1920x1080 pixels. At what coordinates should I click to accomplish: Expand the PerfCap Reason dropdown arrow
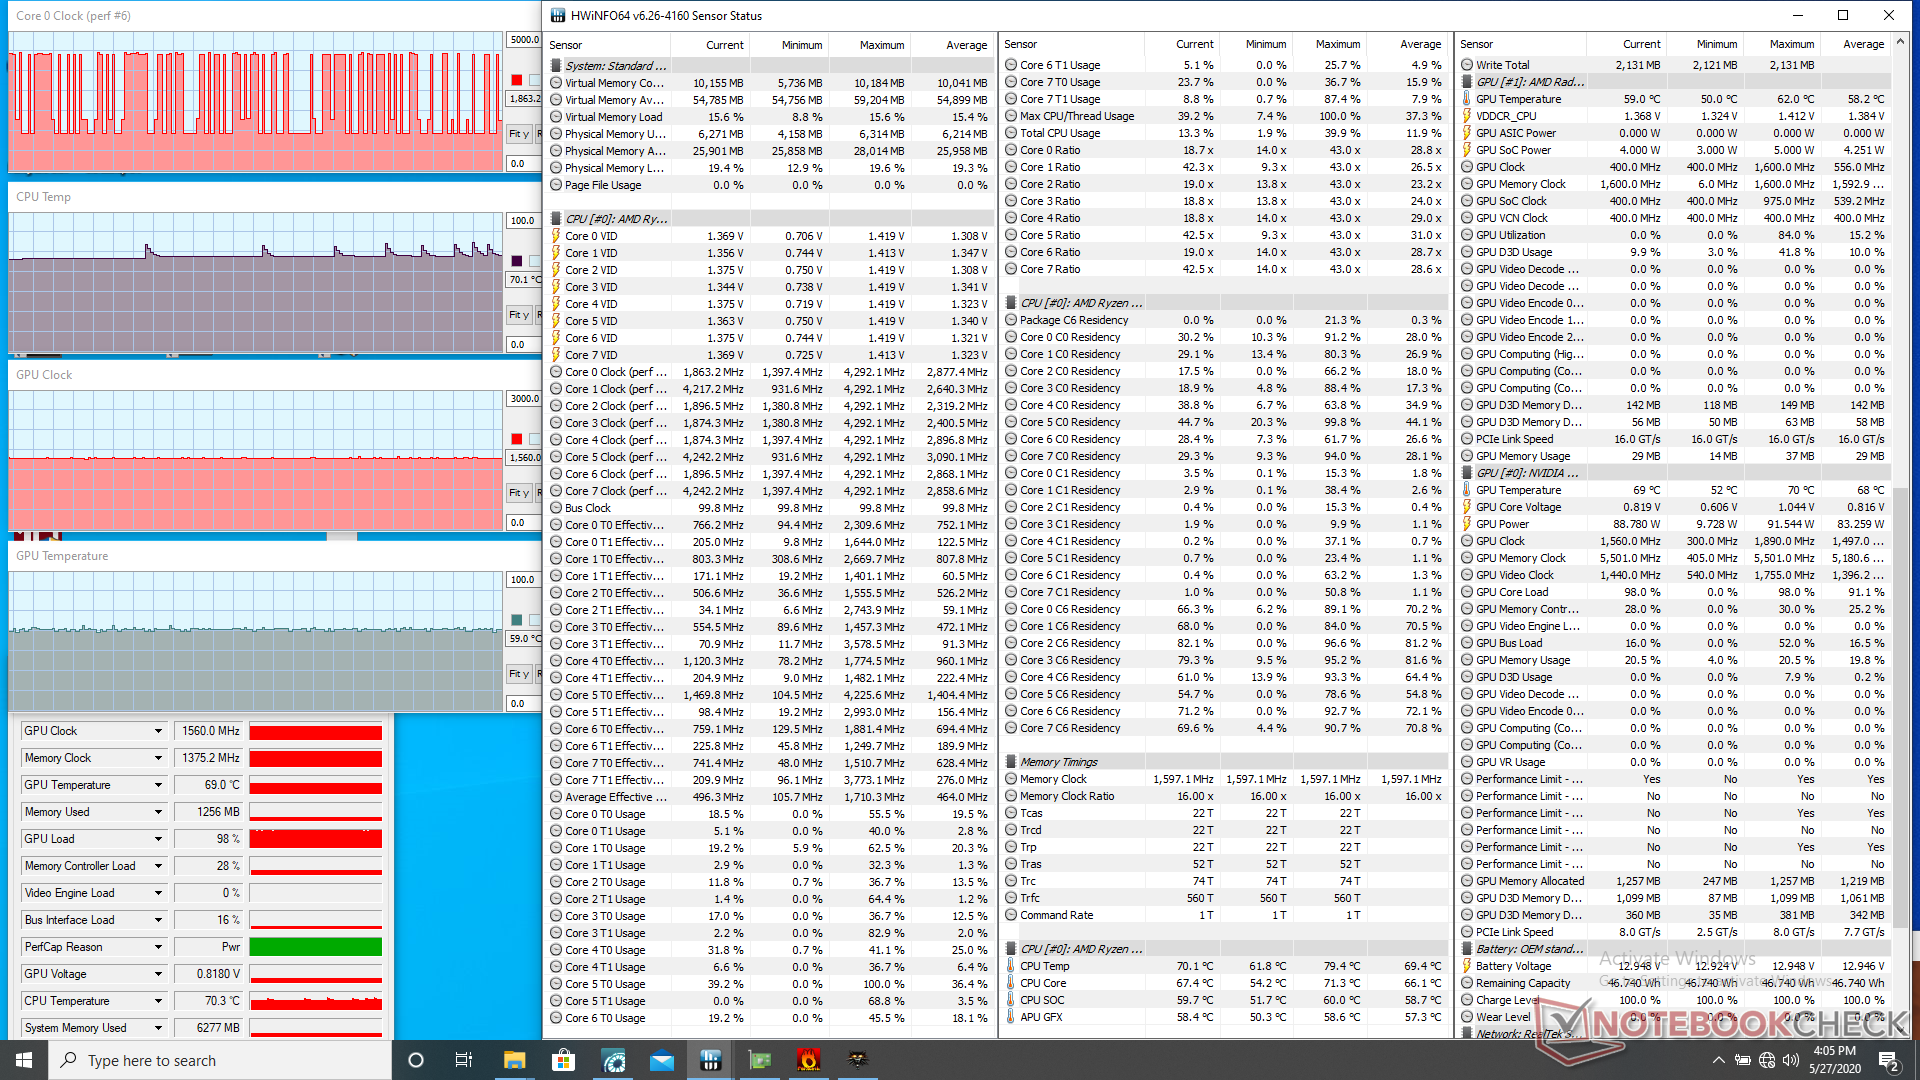158,947
